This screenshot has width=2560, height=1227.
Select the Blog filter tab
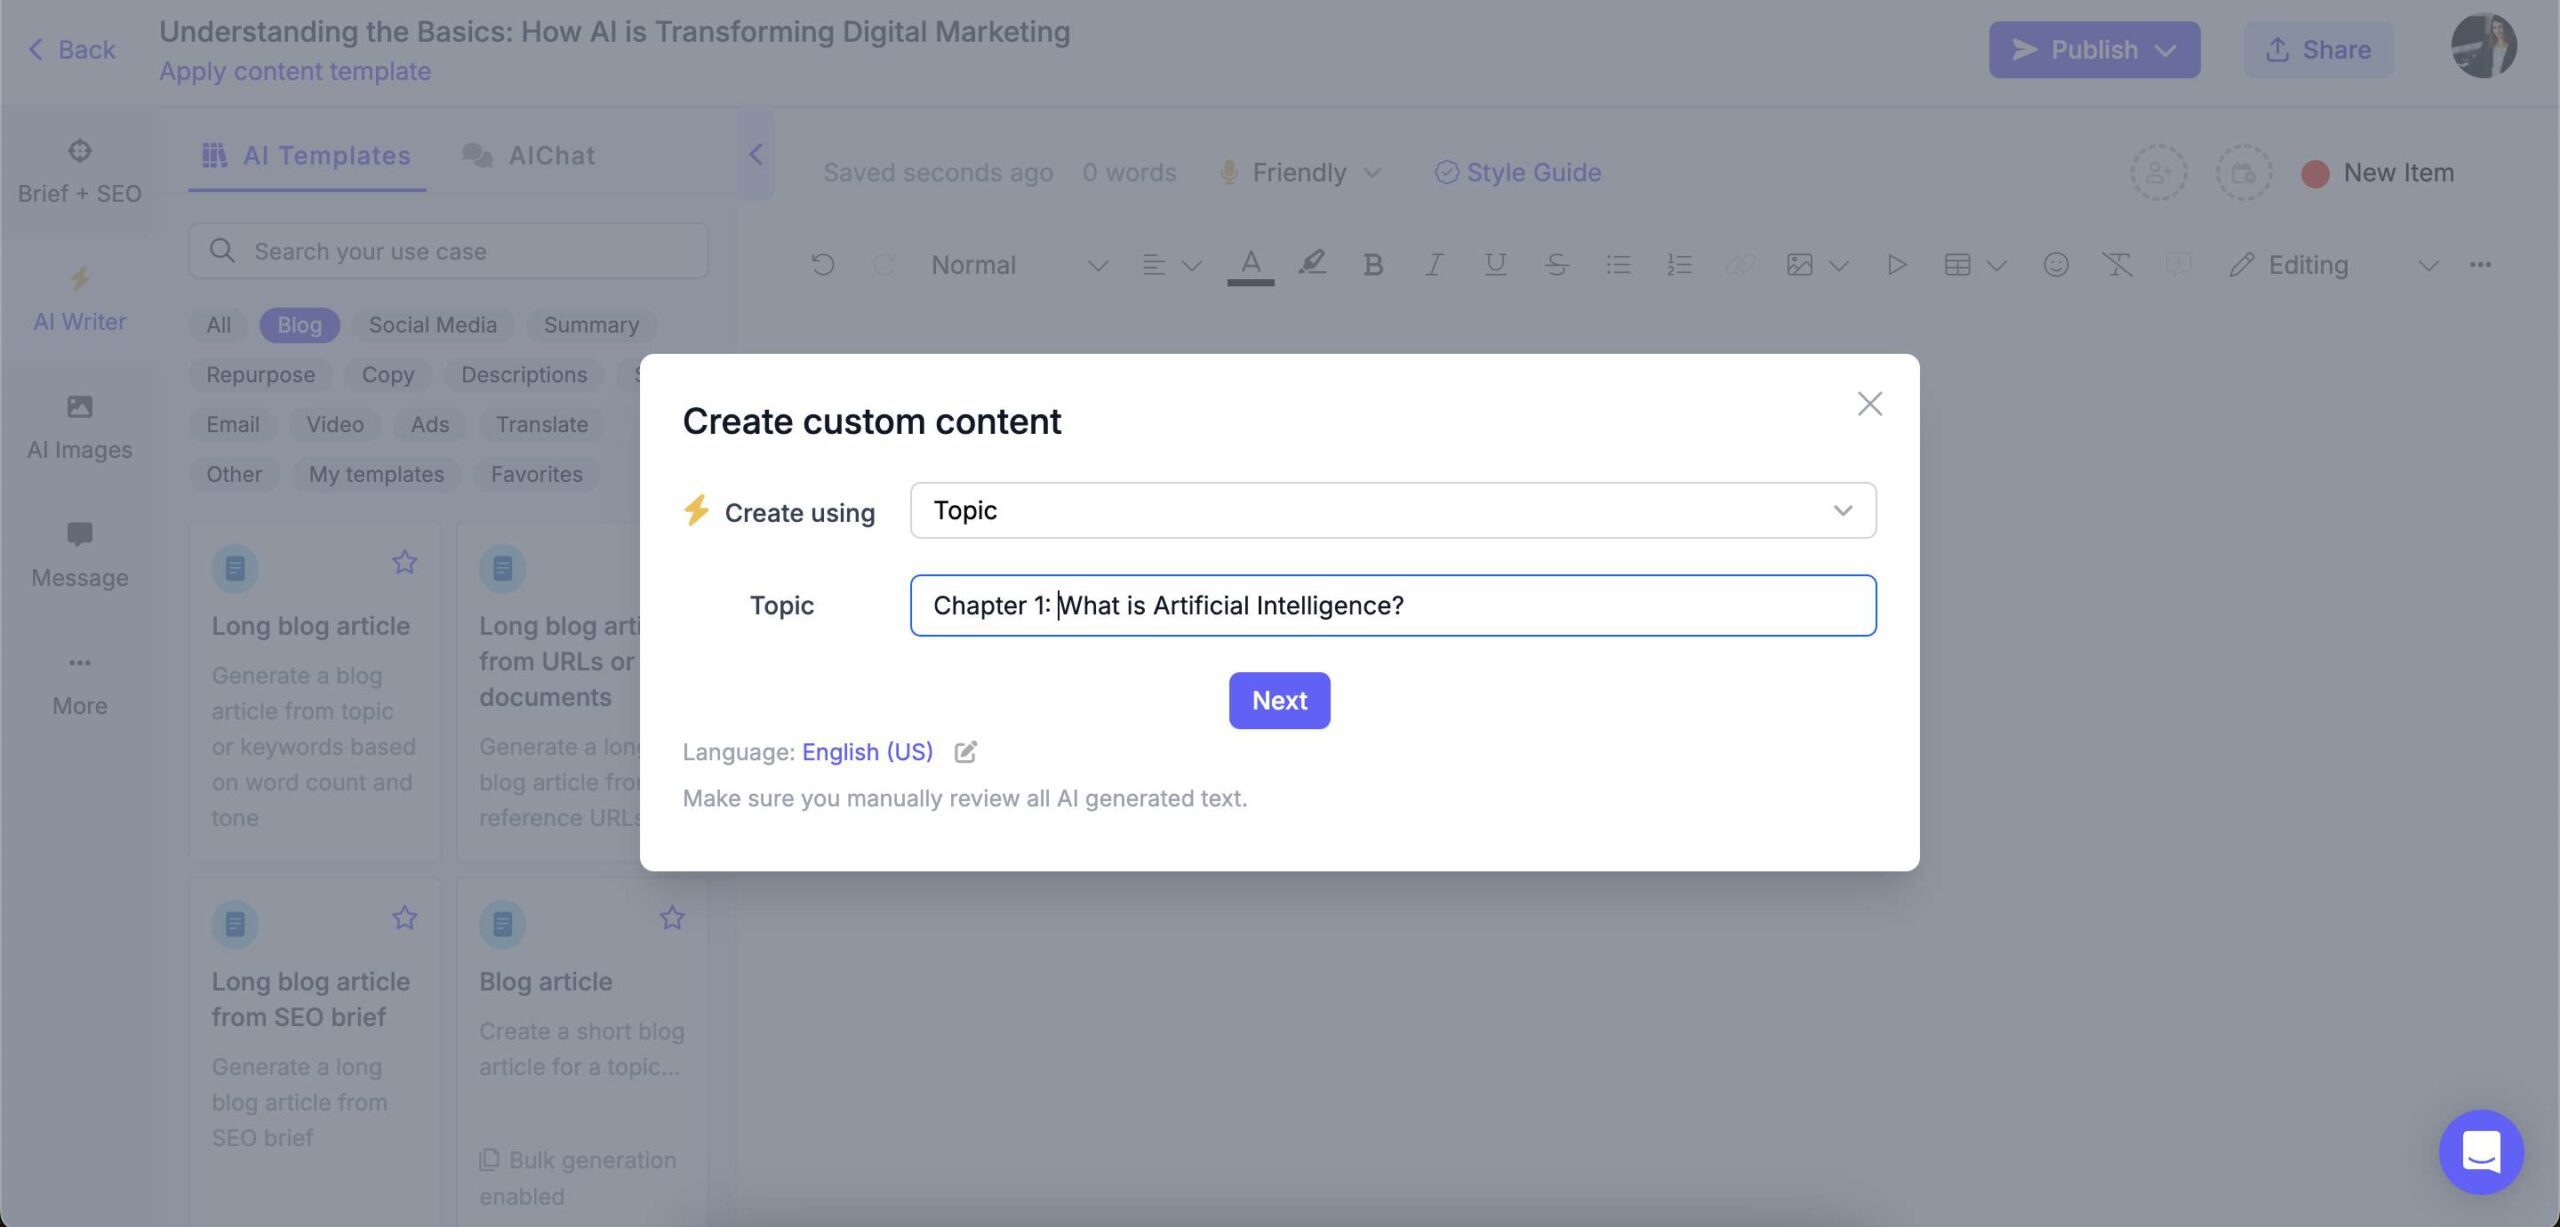299,325
